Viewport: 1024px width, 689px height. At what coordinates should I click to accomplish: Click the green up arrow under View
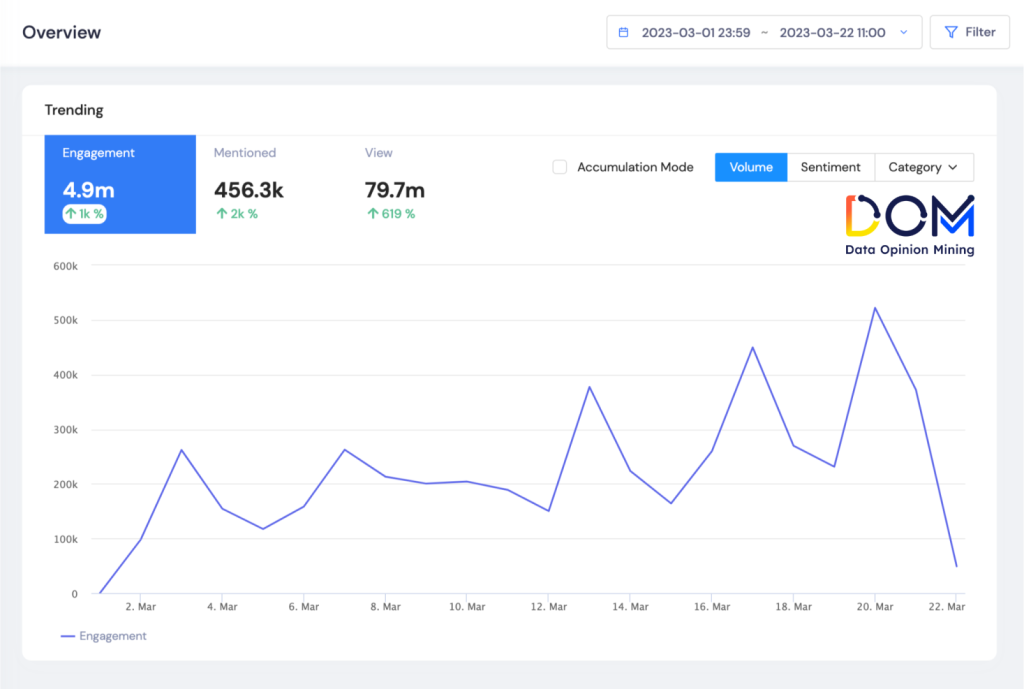coord(372,214)
